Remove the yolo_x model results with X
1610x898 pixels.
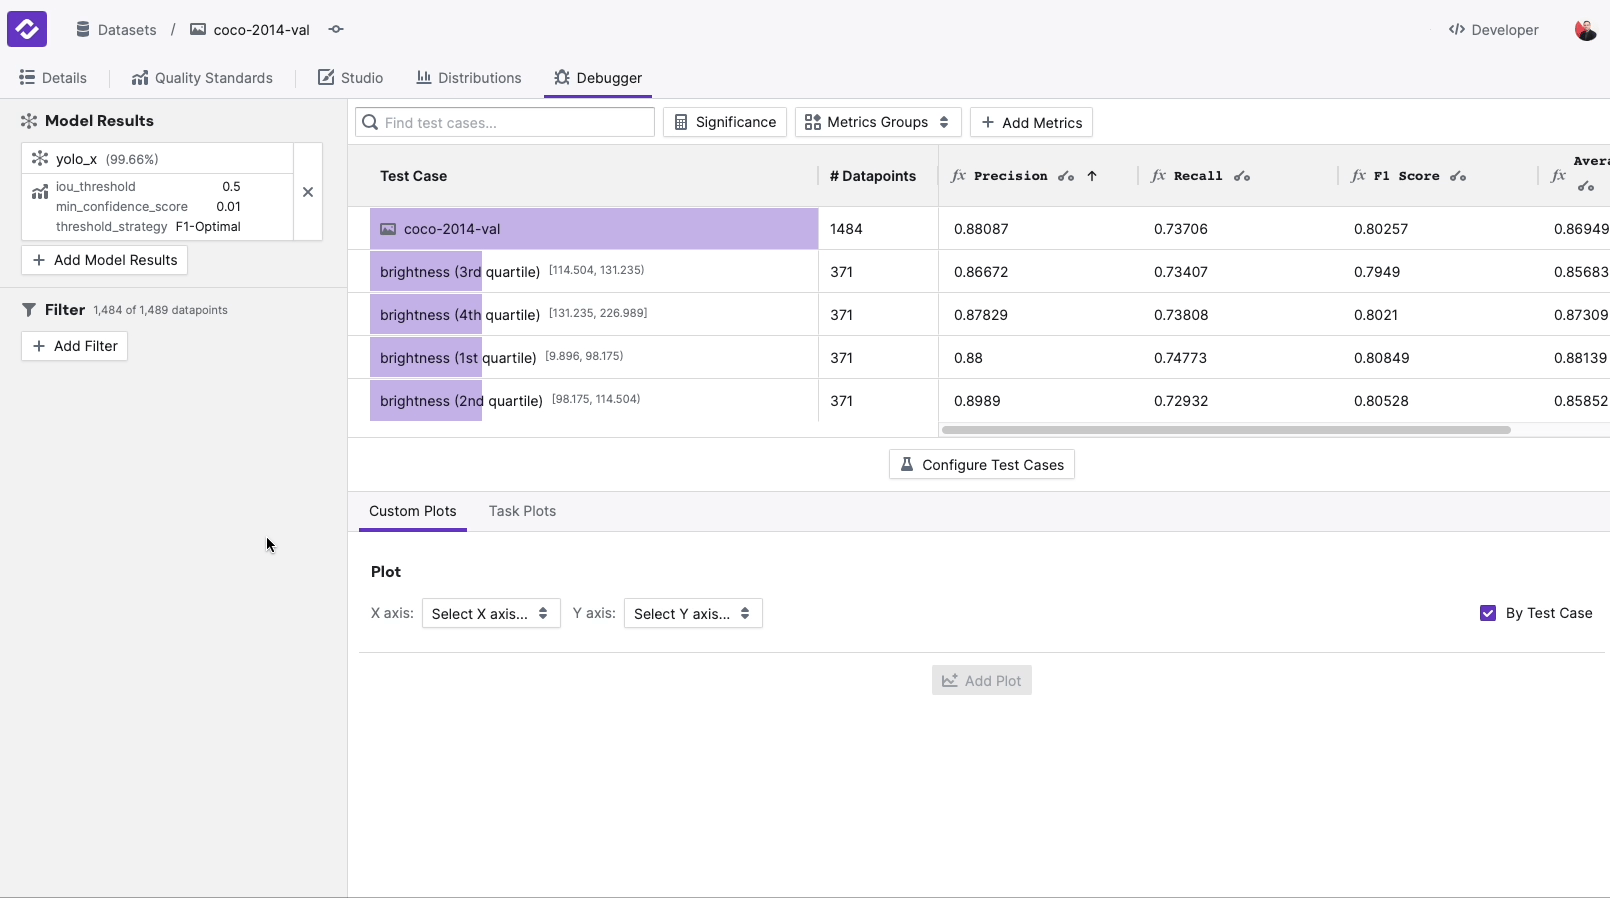[308, 192]
